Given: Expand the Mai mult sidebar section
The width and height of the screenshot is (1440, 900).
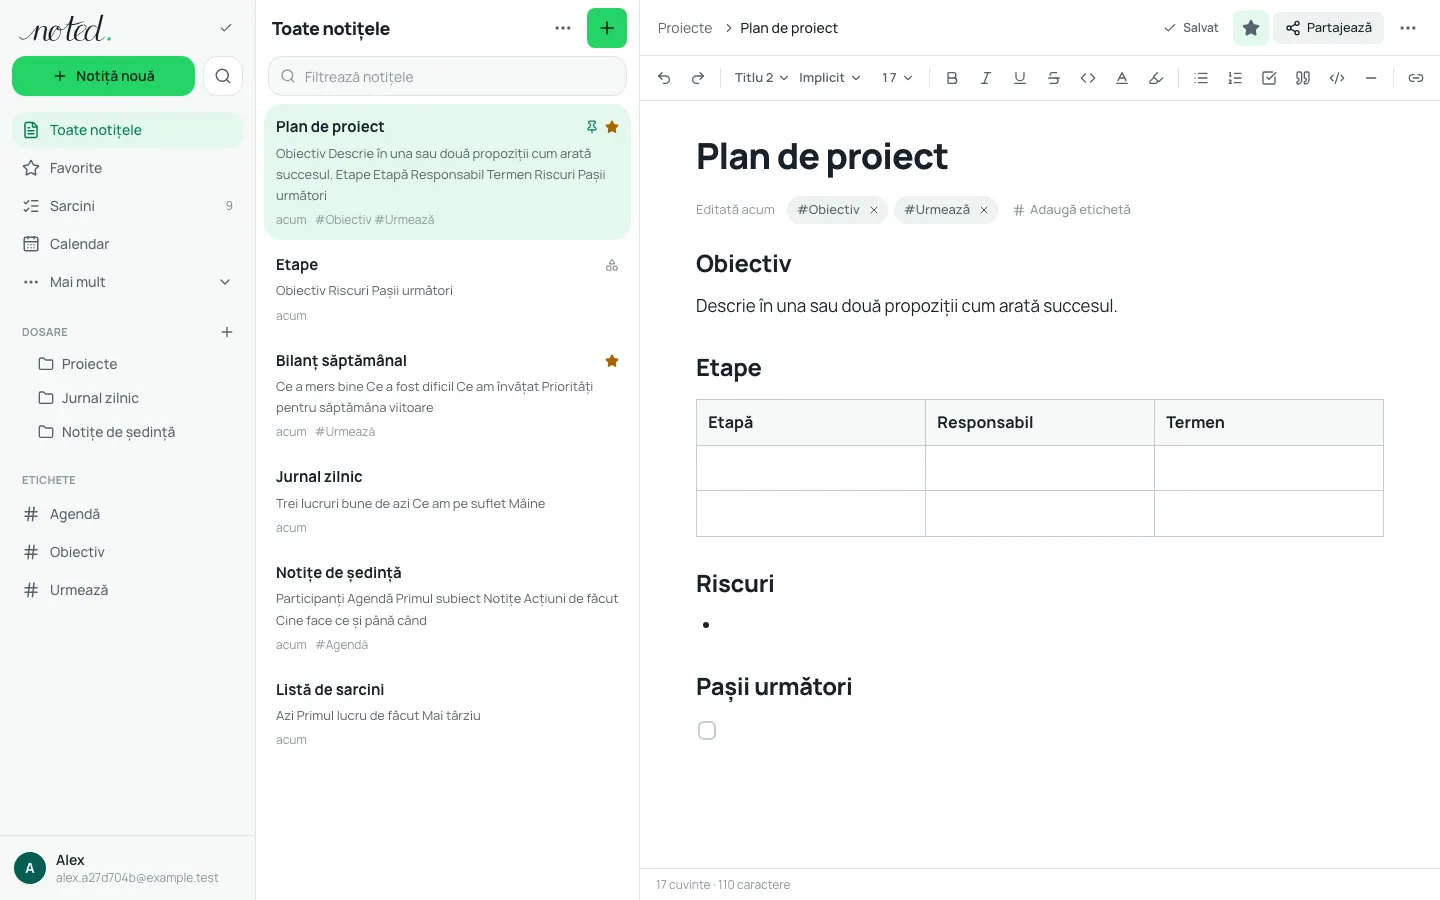Looking at the screenshot, I should point(128,282).
